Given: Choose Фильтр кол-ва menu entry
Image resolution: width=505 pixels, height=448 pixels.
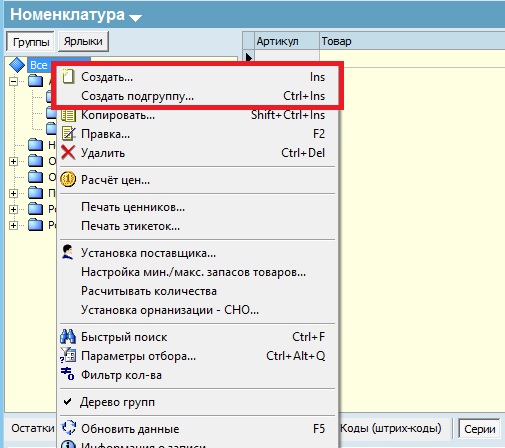Looking at the screenshot, I should click(197, 375).
